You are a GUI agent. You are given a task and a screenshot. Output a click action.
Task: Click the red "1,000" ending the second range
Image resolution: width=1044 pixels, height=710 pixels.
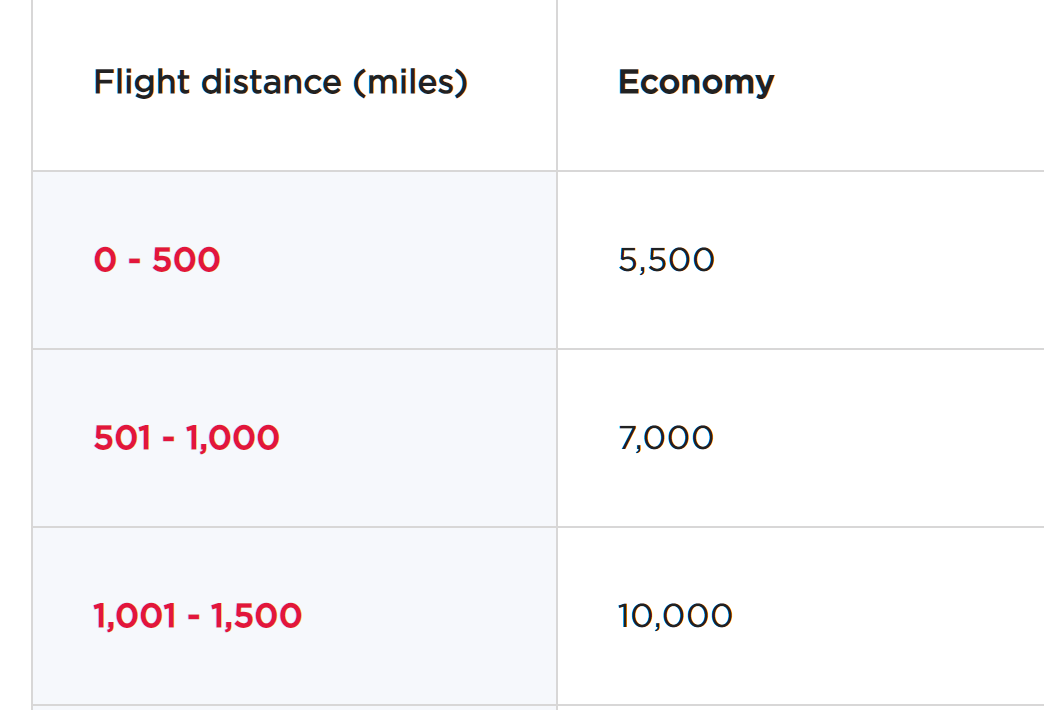(x=232, y=438)
